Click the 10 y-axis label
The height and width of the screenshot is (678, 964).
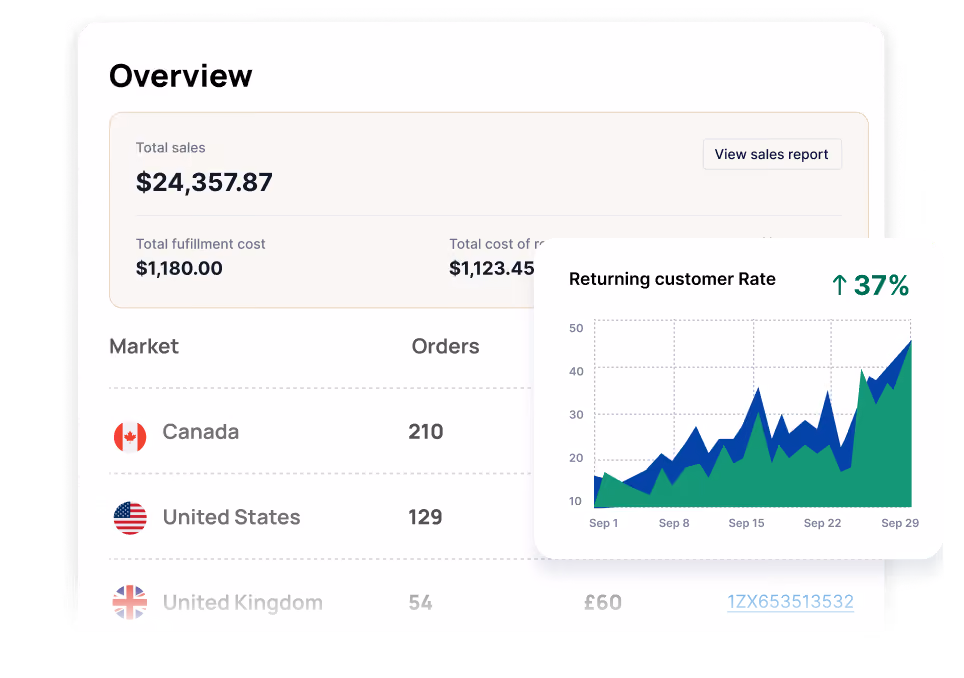[x=575, y=501]
